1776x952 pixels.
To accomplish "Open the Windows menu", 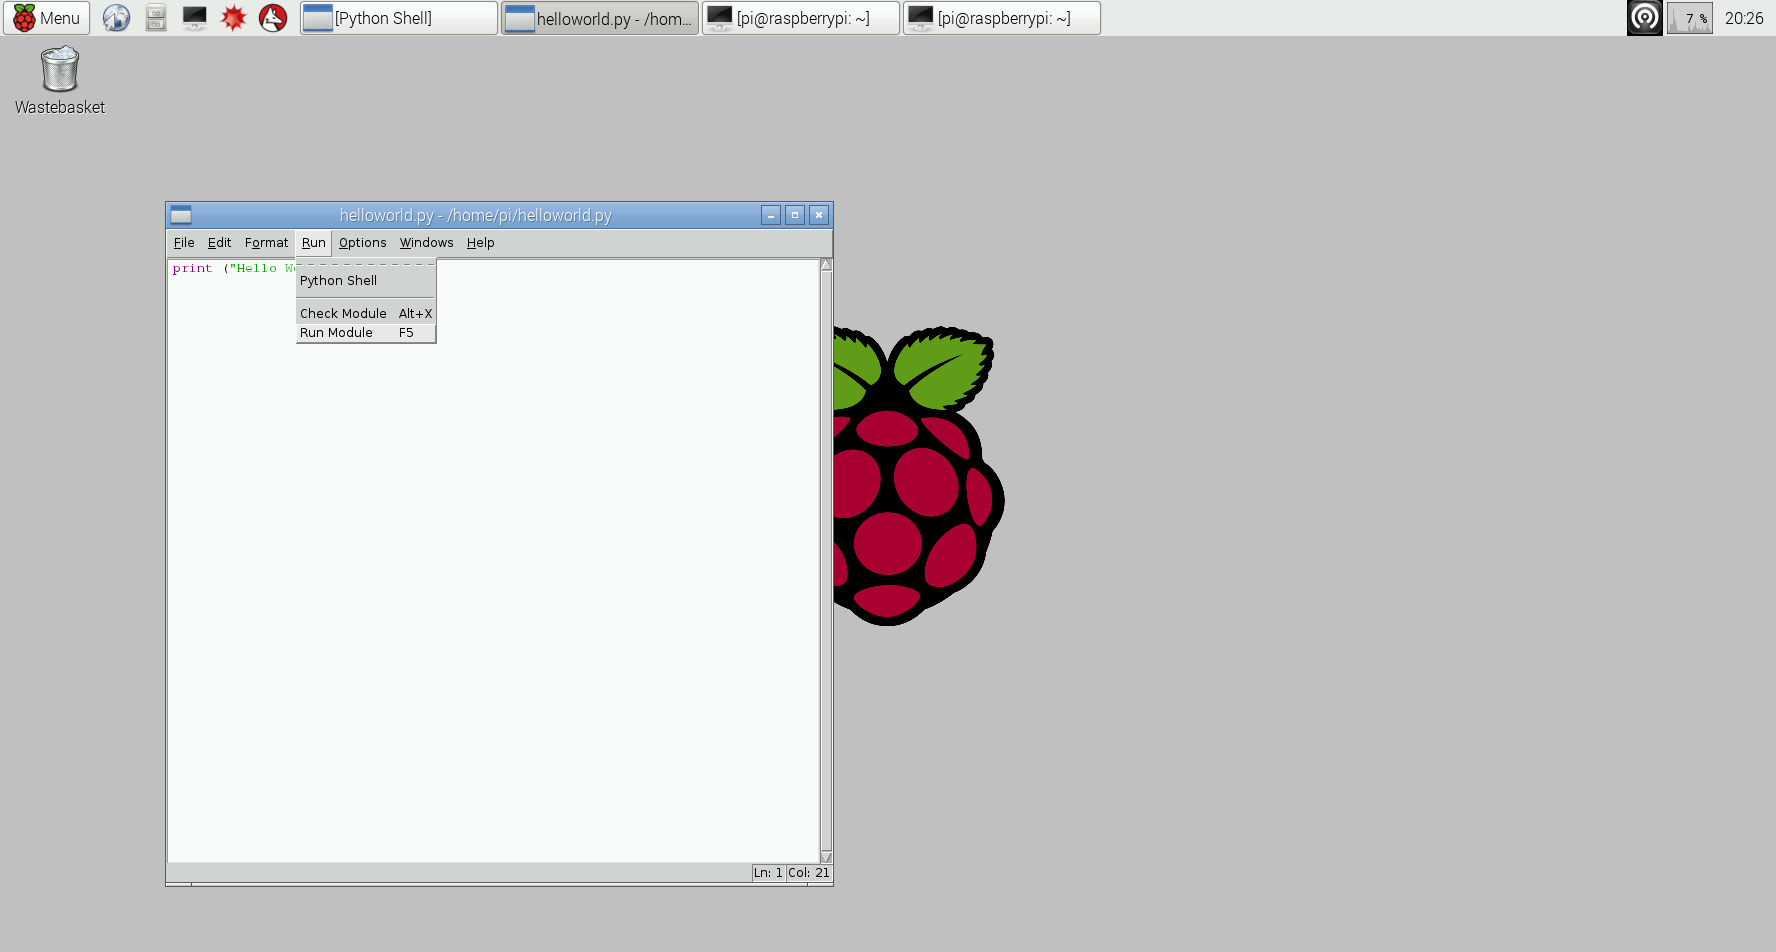I will 426,243.
